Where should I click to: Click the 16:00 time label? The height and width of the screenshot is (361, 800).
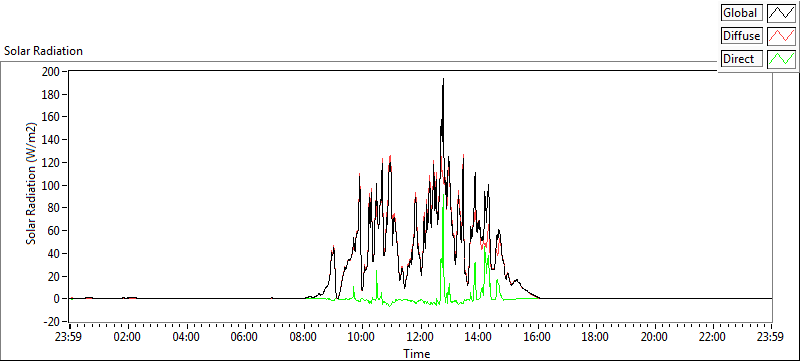tap(537, 337)
